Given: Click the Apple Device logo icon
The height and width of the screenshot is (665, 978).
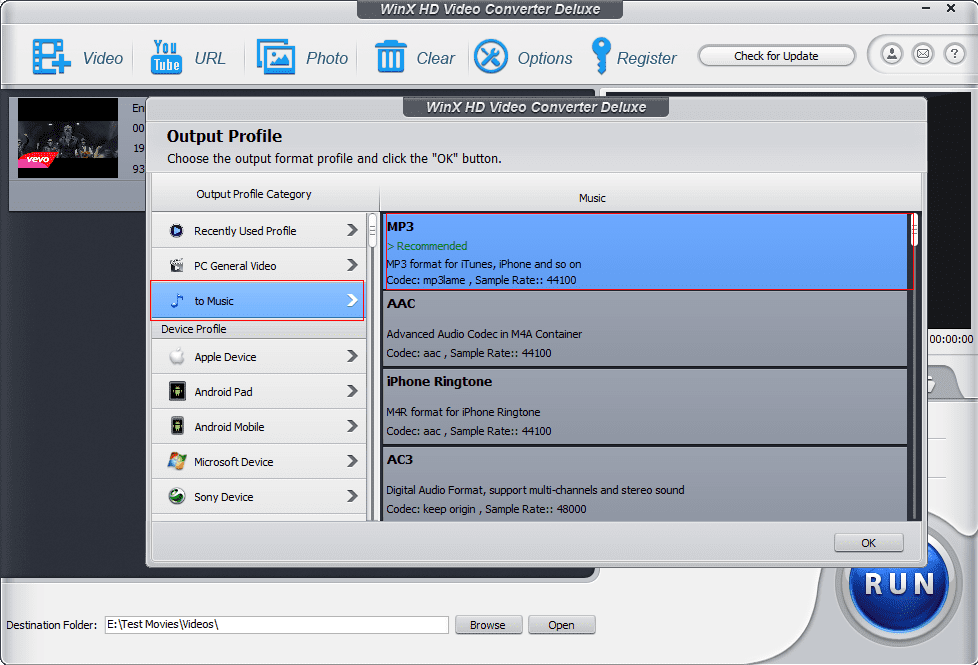Looking at the screenshot, I should (177, 357).
